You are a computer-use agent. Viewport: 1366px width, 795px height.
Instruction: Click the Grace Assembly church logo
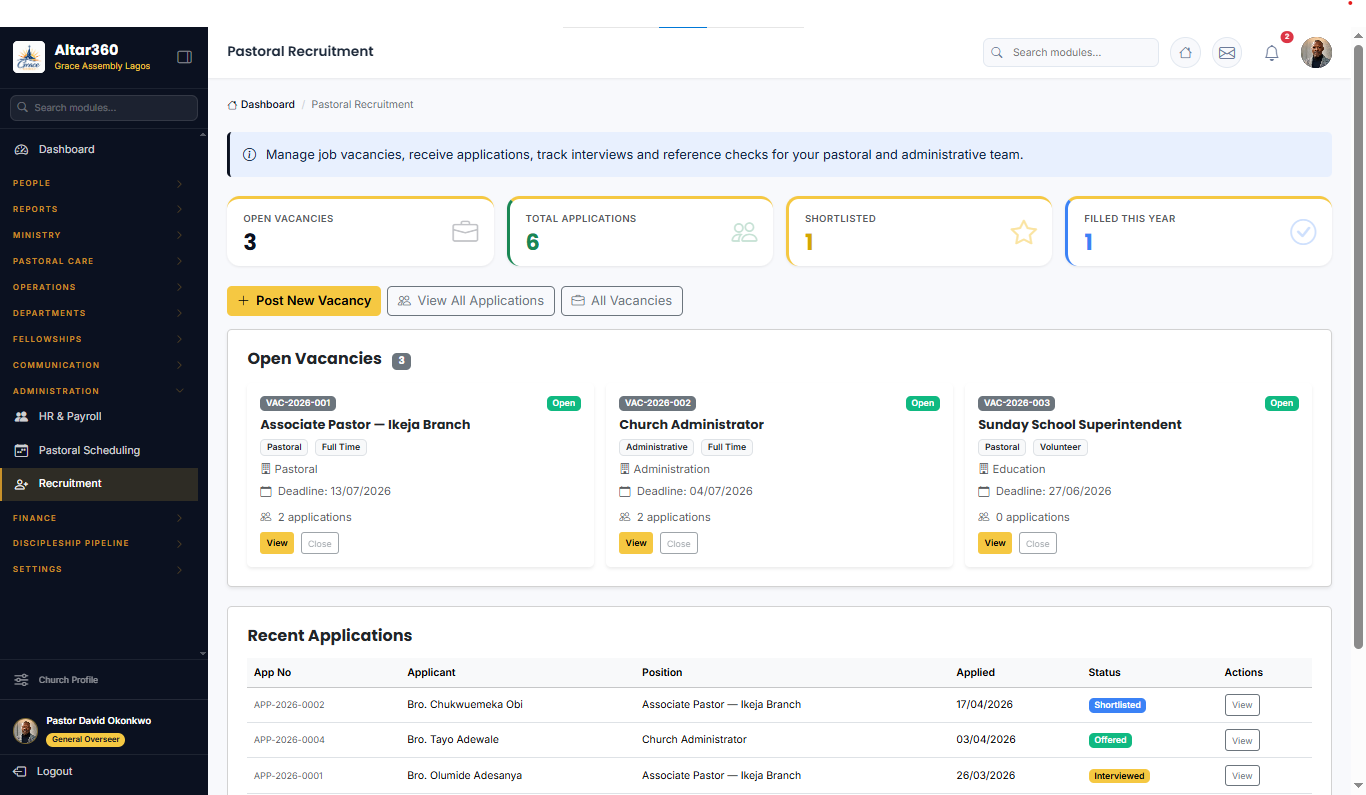(28, 57)
